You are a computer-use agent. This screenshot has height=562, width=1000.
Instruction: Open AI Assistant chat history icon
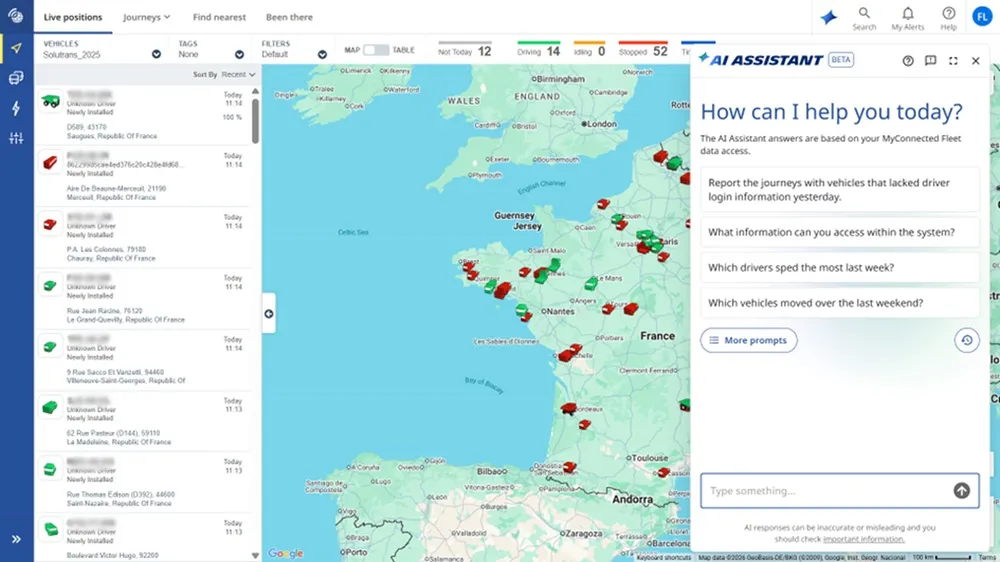pyautogui.click(x=967, y=340)
